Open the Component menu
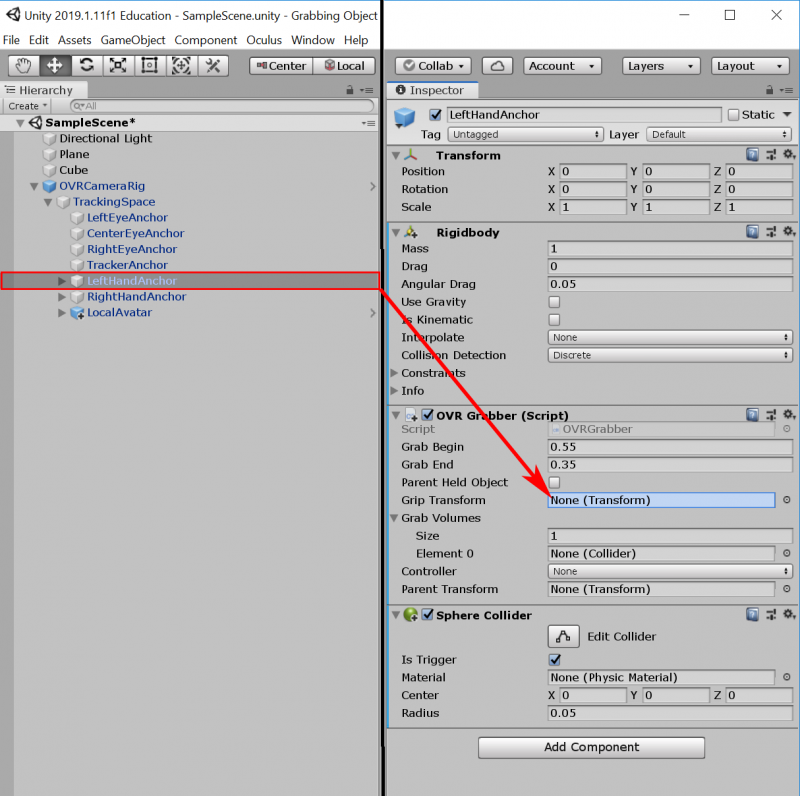The image size is (800, 796). pyautogui.click(x=206, y=40)
